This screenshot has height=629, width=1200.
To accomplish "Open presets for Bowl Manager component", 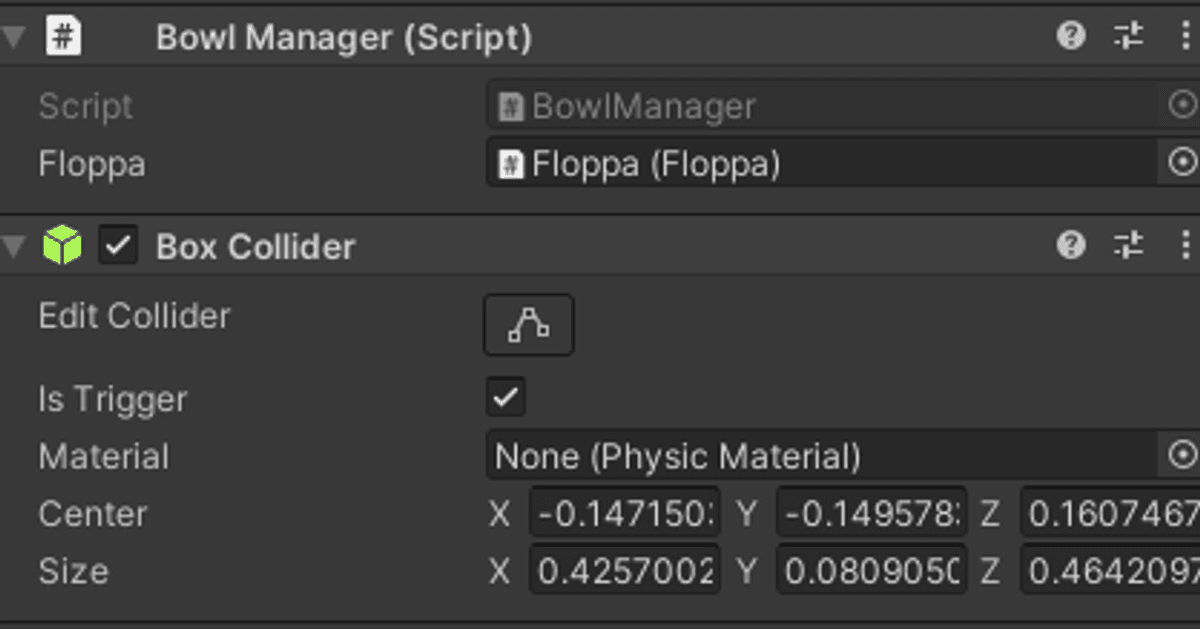I will tap(1128, 37).
